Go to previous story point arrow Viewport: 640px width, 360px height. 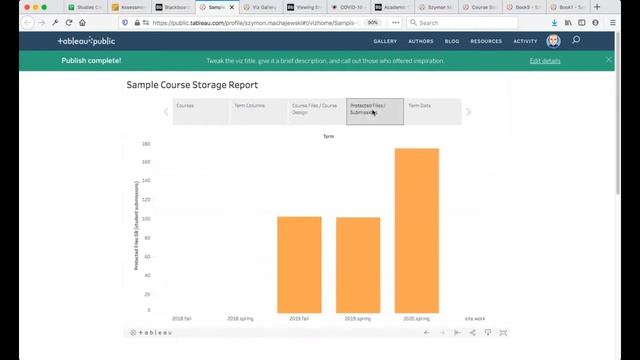click(x=166, y=112)
